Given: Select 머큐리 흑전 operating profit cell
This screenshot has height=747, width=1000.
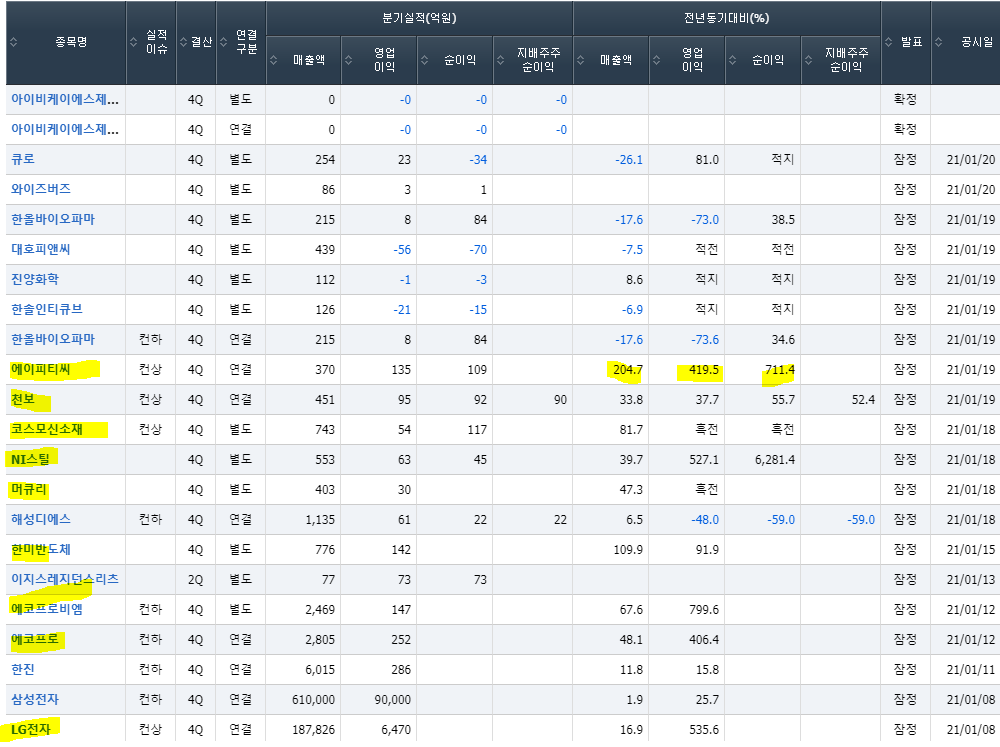Looking at the screenshot, I should coord(707,489).
